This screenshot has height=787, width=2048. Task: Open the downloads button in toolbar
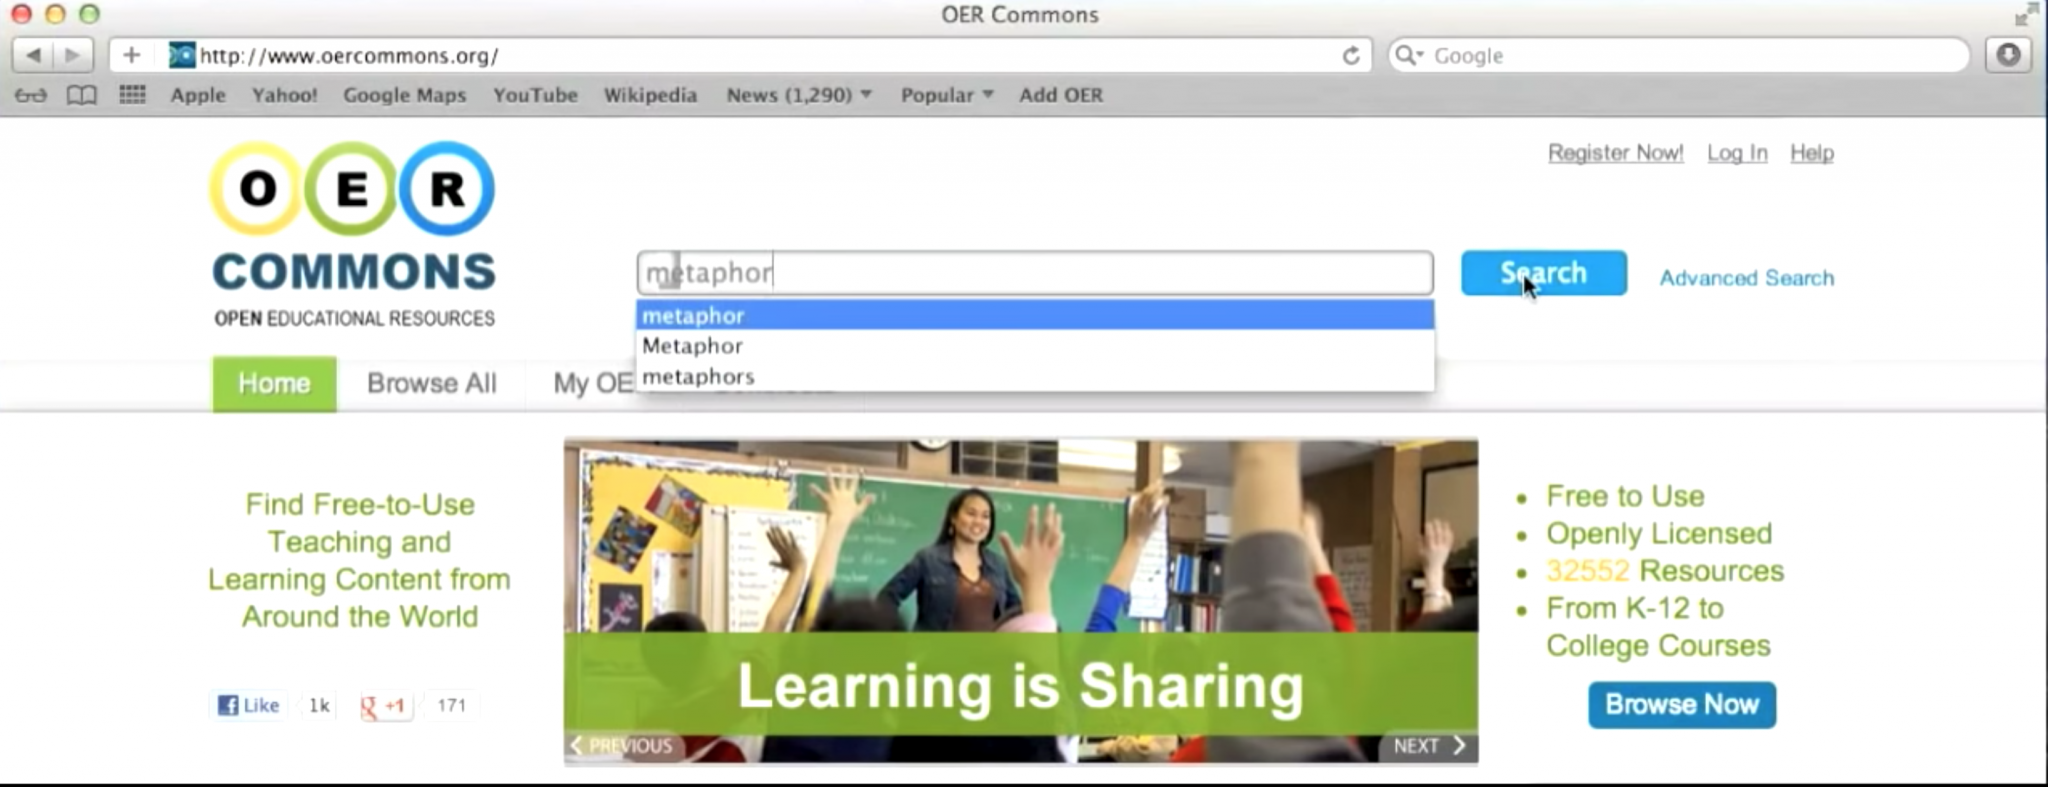click(x=2008, y=55)
